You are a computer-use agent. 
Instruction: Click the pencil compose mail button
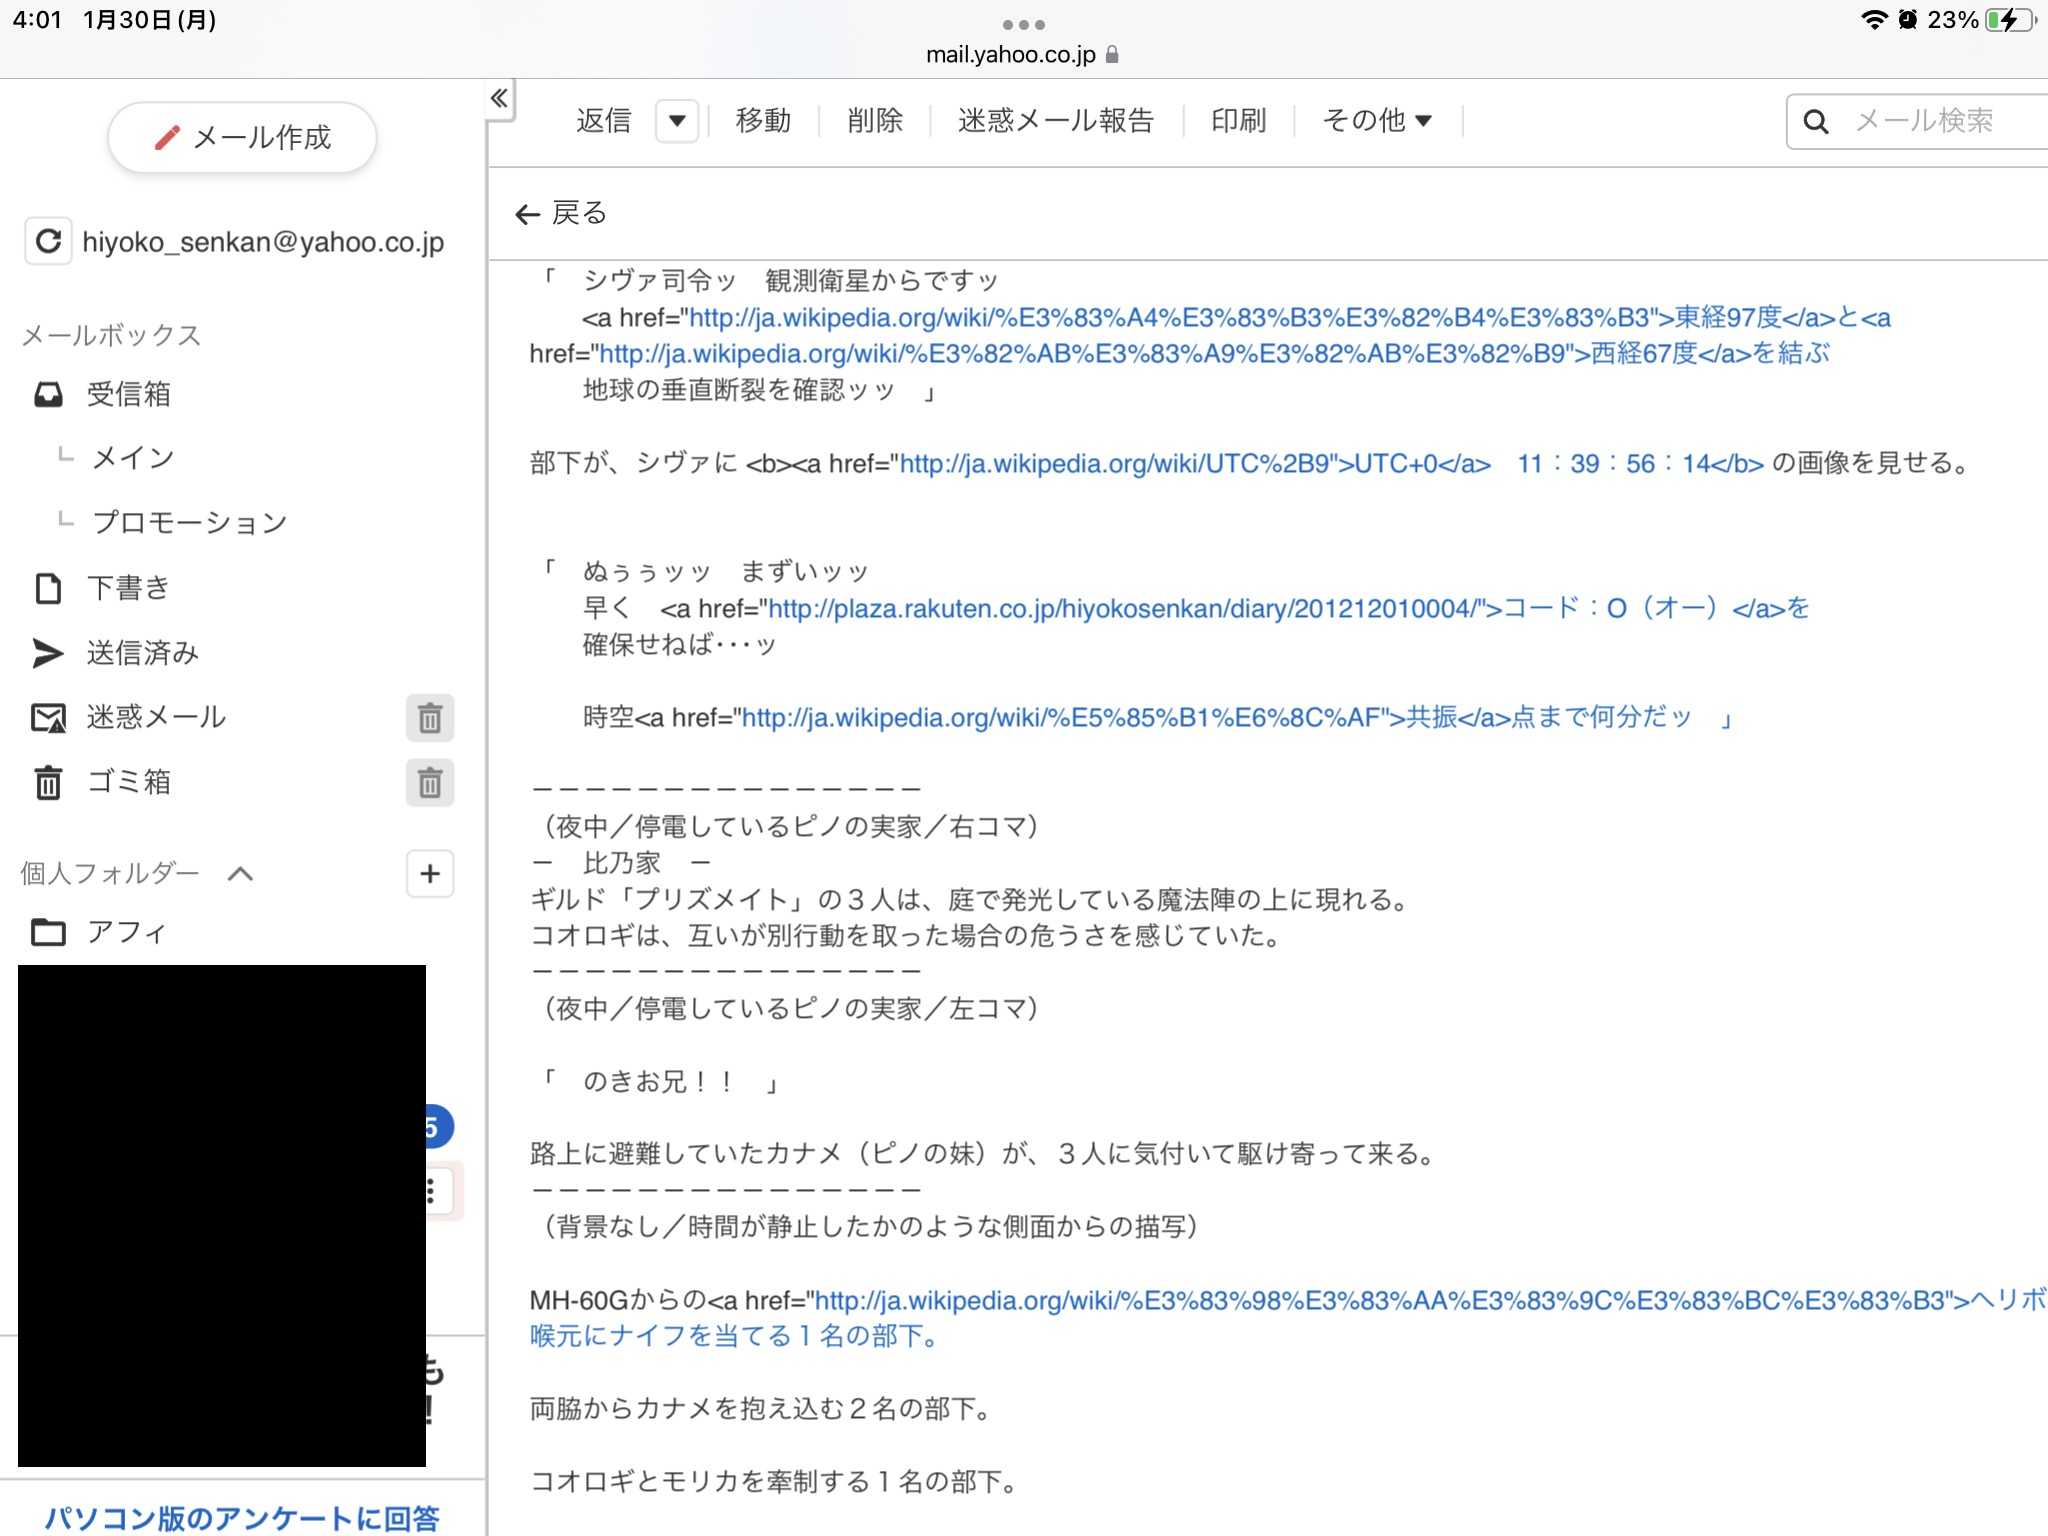click(x=242, y=137)
